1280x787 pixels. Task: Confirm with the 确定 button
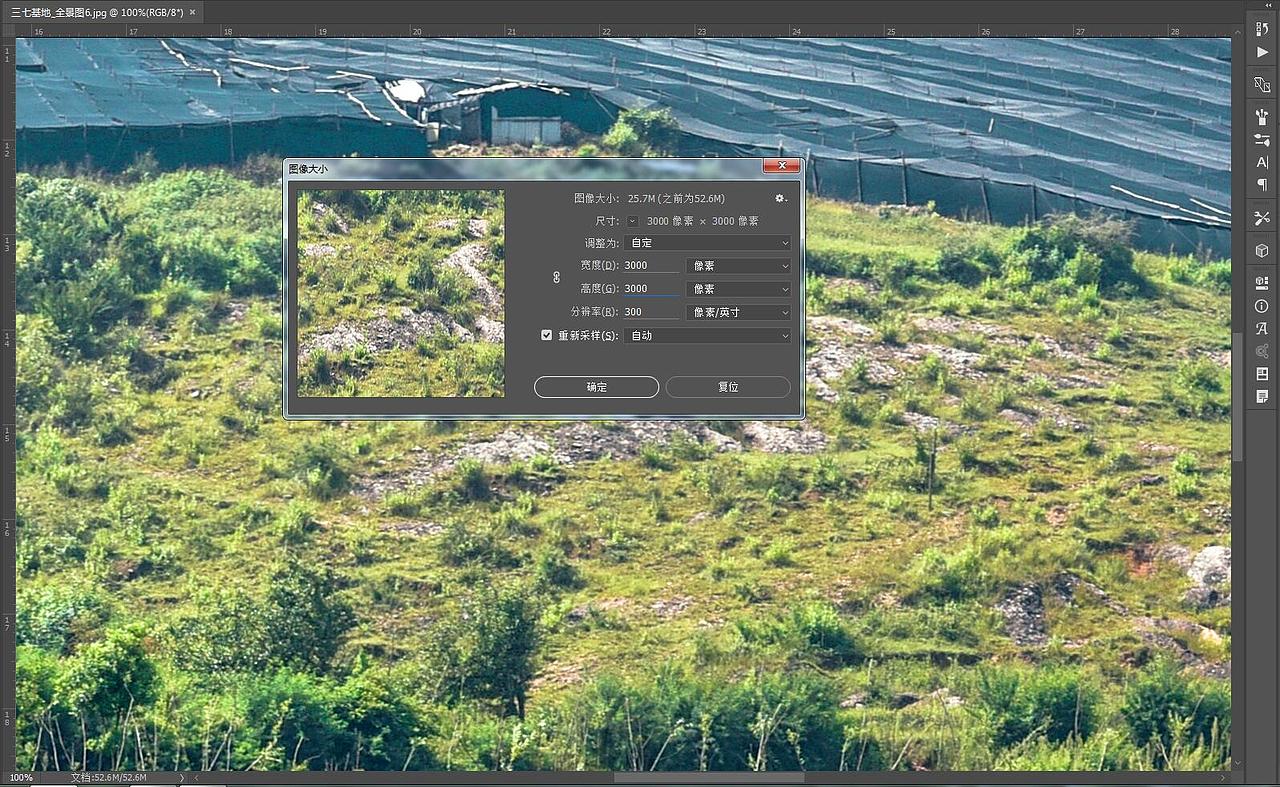[x=596, y=387]
